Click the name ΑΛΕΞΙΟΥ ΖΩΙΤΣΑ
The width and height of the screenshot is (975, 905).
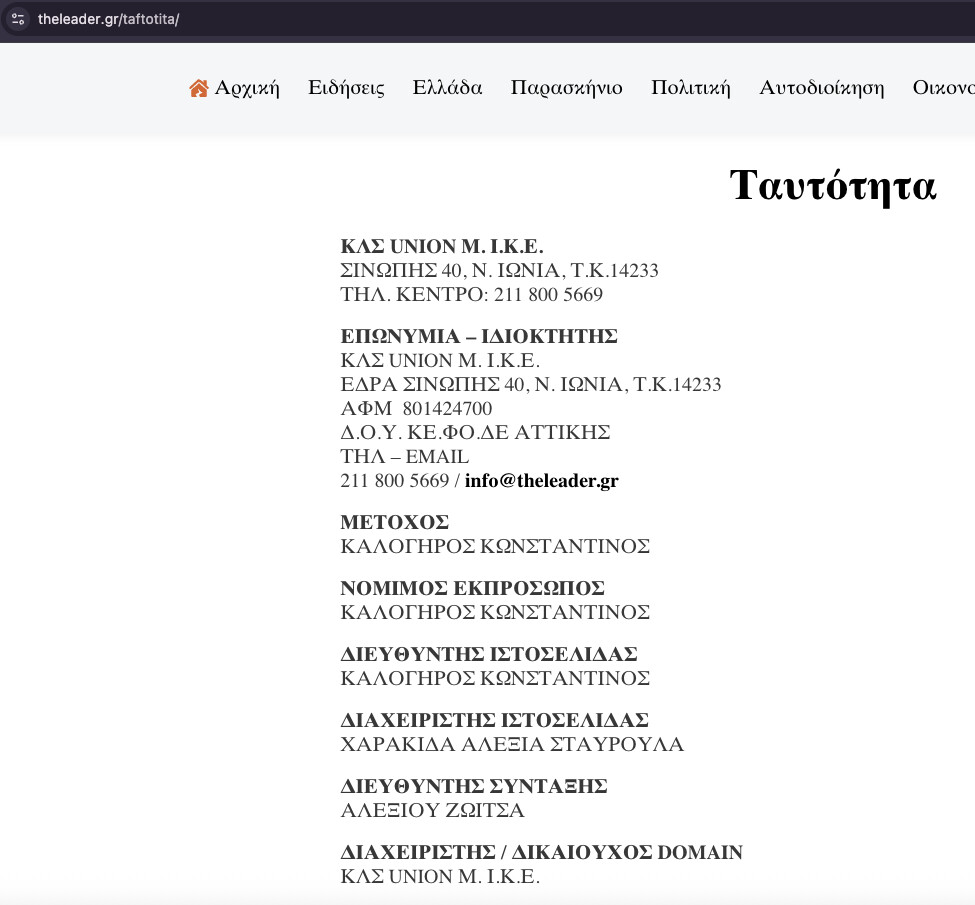[x=432, y=810]
